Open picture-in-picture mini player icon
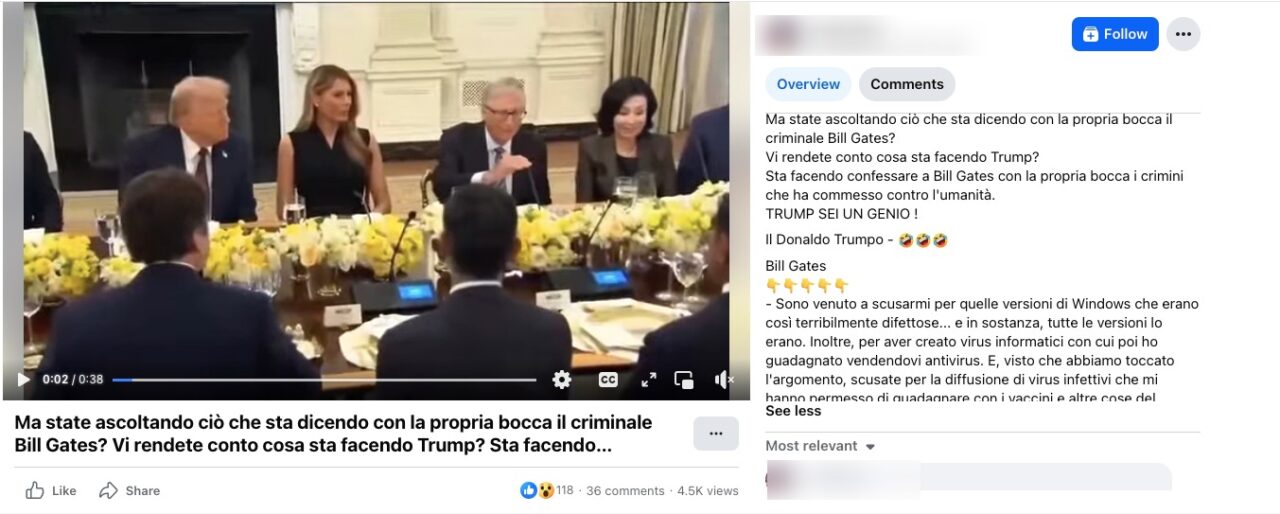 (684, 380)
